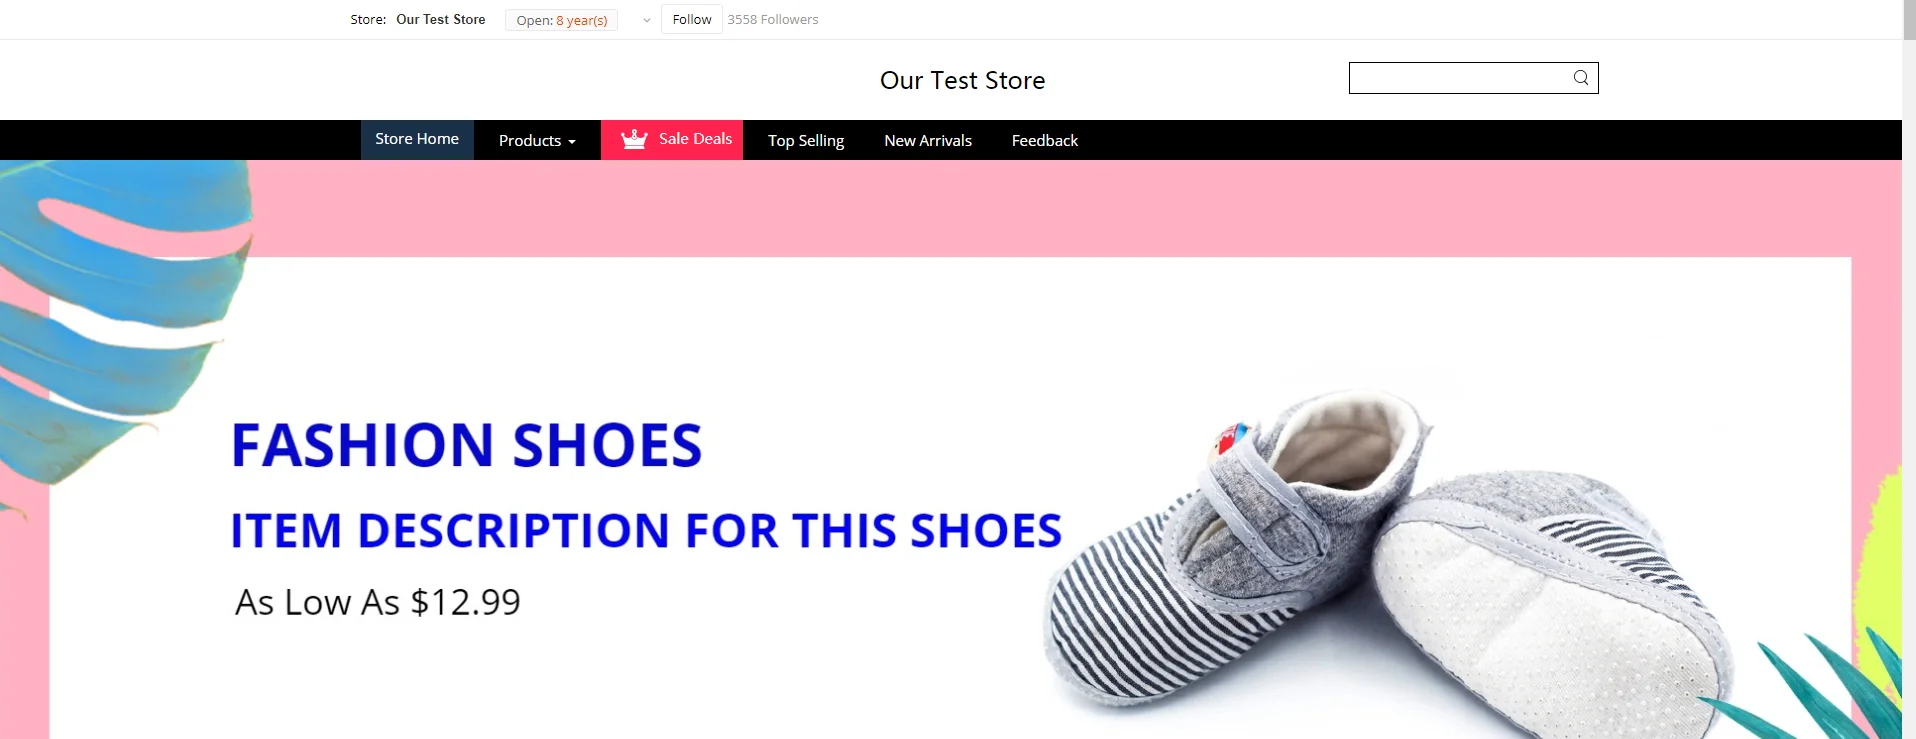
Task: Go to Store Home tab
Action: 417,140
